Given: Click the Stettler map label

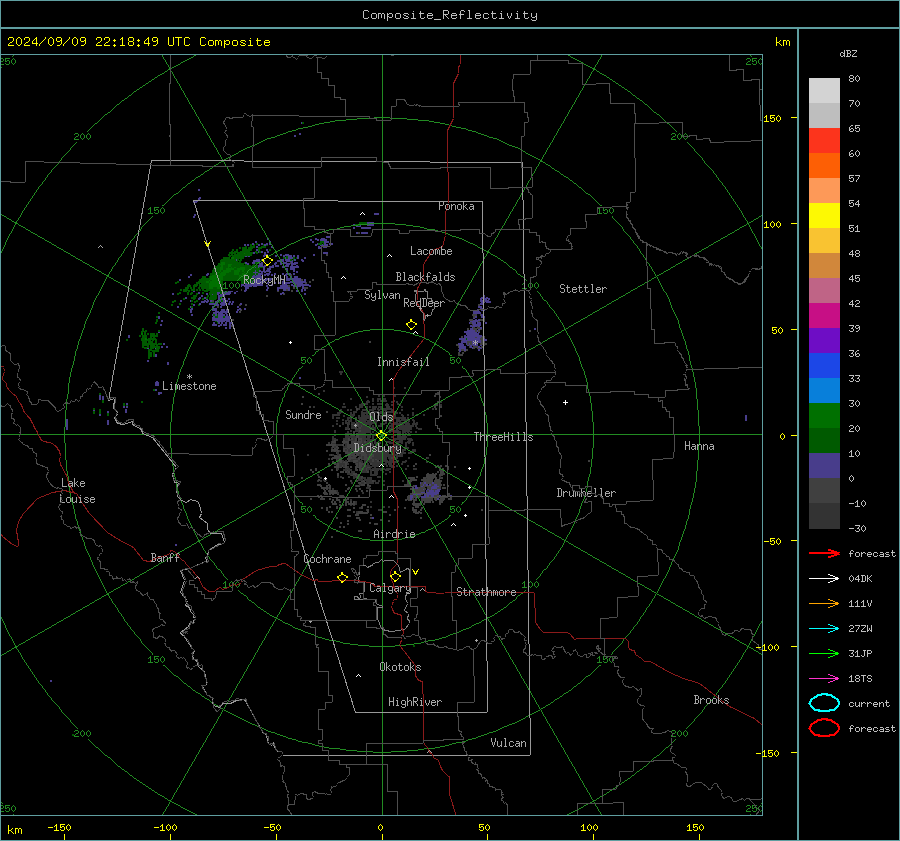Looking at the screenshot, I should coord(583,289).
